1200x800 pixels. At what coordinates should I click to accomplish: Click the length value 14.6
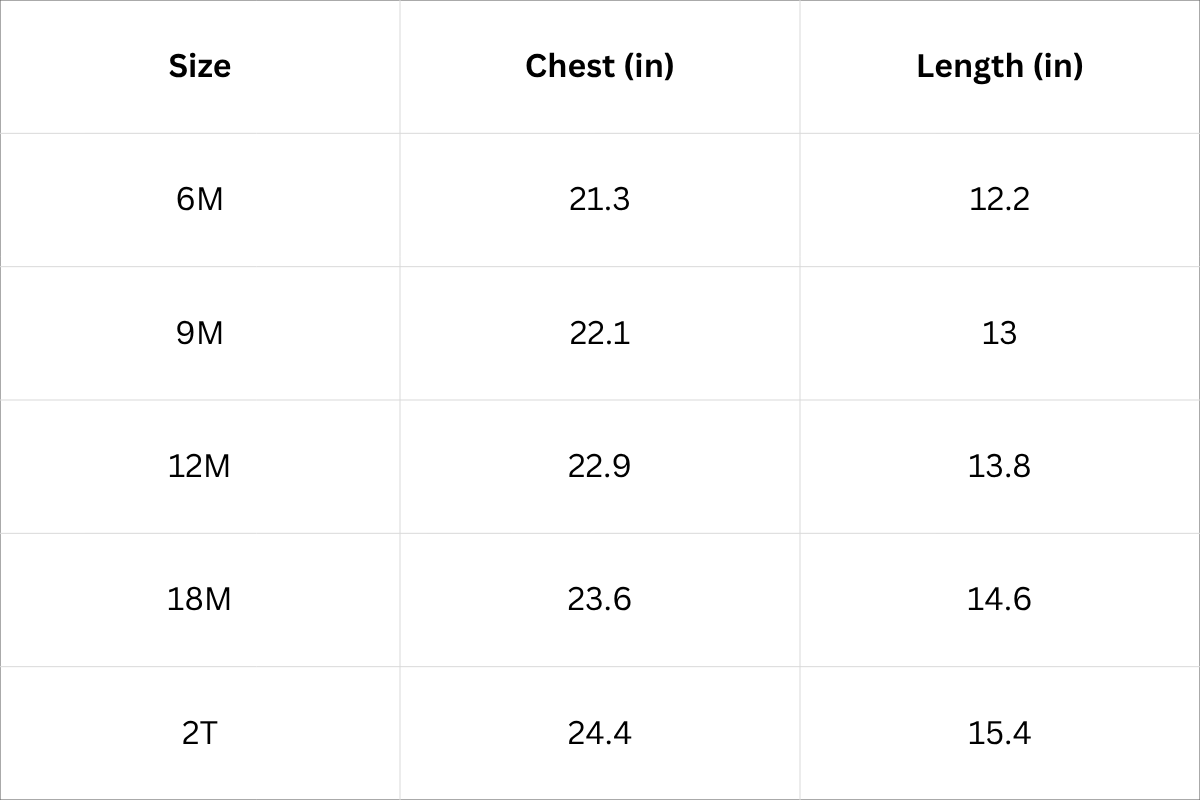(999, 599)
